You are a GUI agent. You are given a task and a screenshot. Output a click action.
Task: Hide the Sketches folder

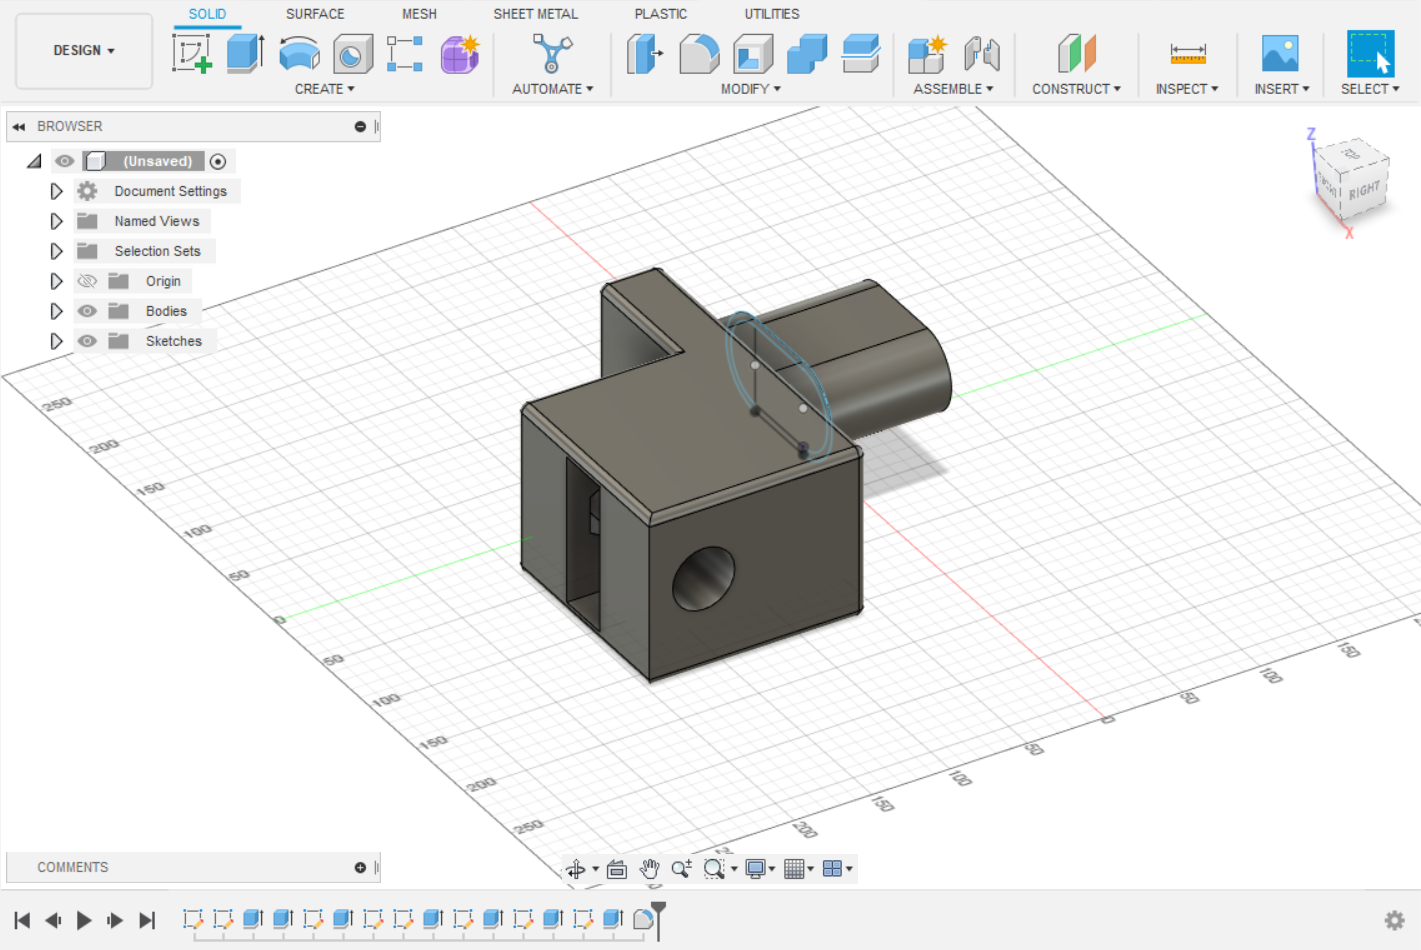point(87,341)
